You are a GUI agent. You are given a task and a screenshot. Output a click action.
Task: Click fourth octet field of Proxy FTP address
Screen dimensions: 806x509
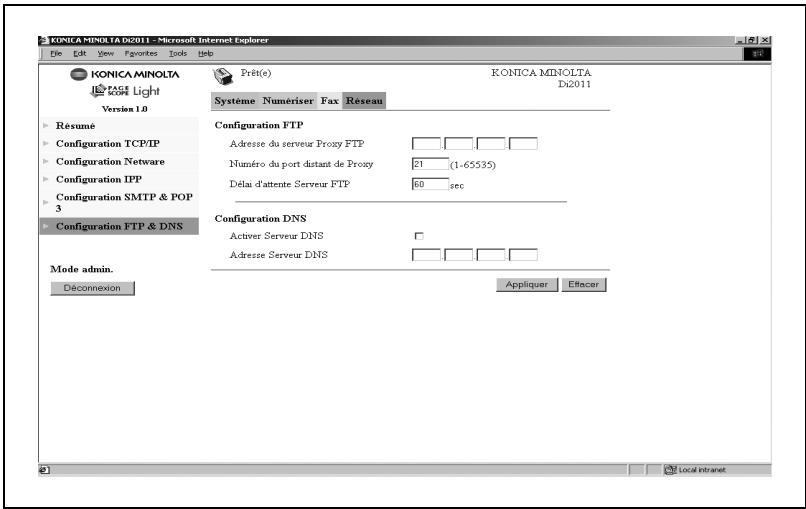pos(523,143)
